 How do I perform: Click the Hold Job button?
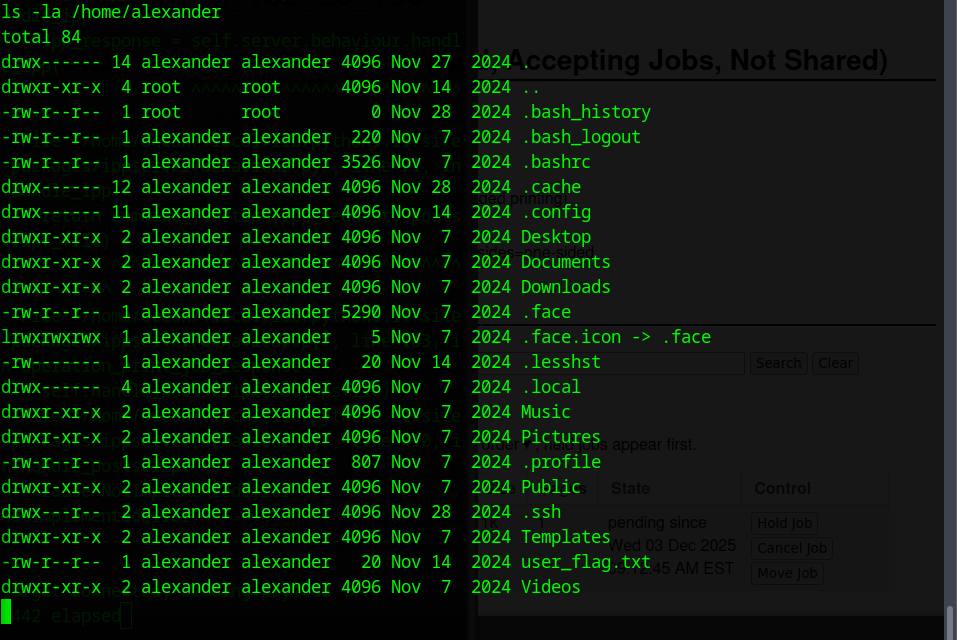point(784,523)
